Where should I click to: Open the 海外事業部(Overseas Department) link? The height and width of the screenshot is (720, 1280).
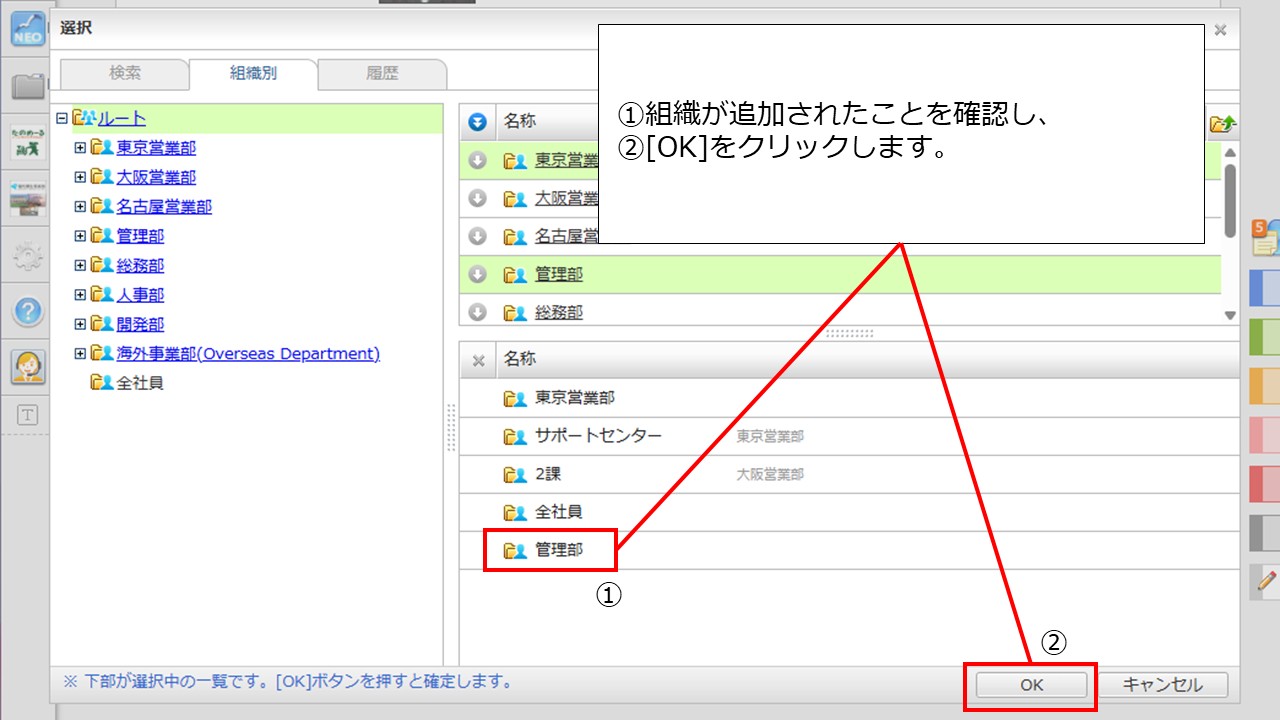[248, 354]
